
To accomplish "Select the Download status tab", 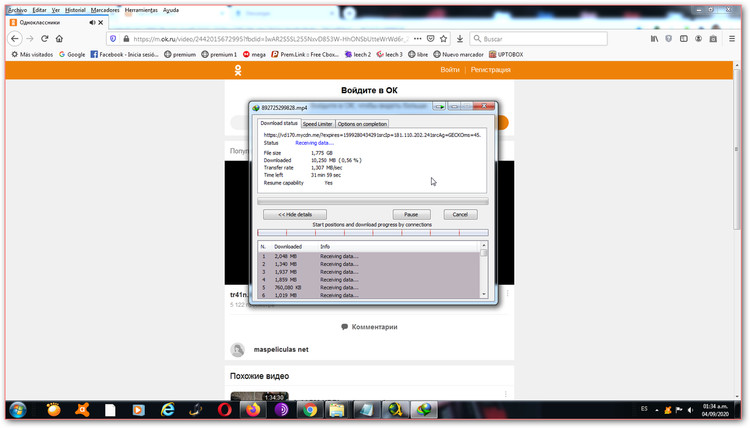I will (279, 123).
